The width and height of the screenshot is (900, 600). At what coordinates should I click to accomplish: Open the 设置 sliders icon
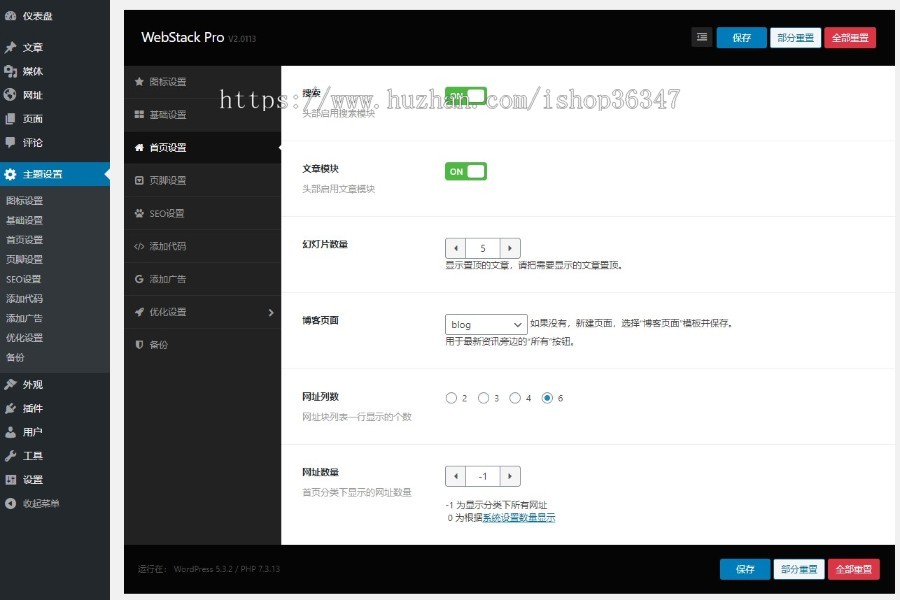pyautogui.click(x=10, y=479)
